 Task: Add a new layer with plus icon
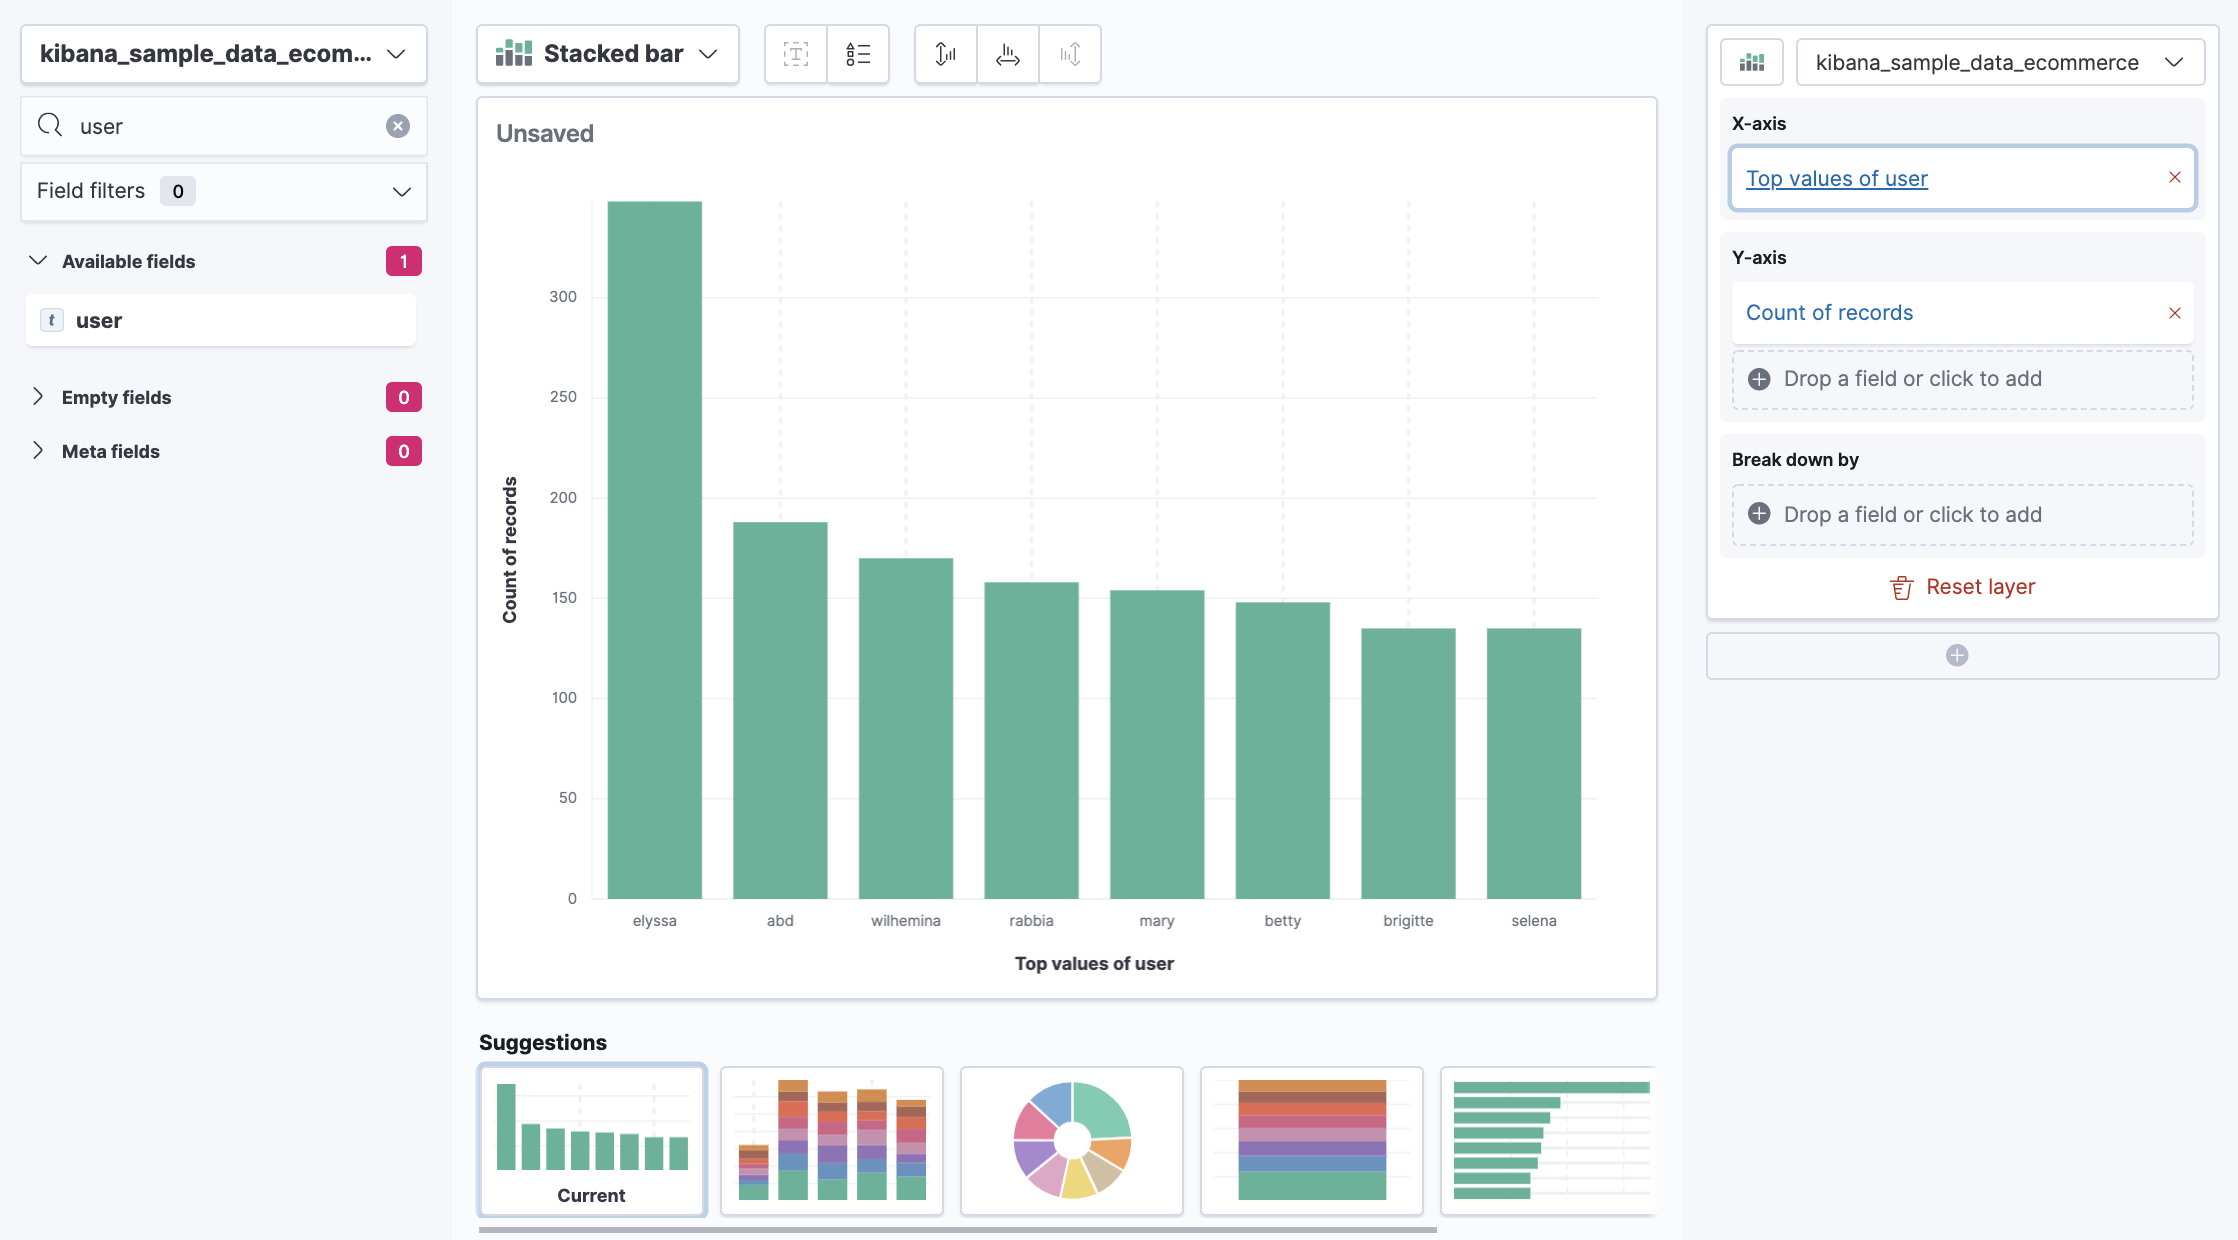(1957, 655)
